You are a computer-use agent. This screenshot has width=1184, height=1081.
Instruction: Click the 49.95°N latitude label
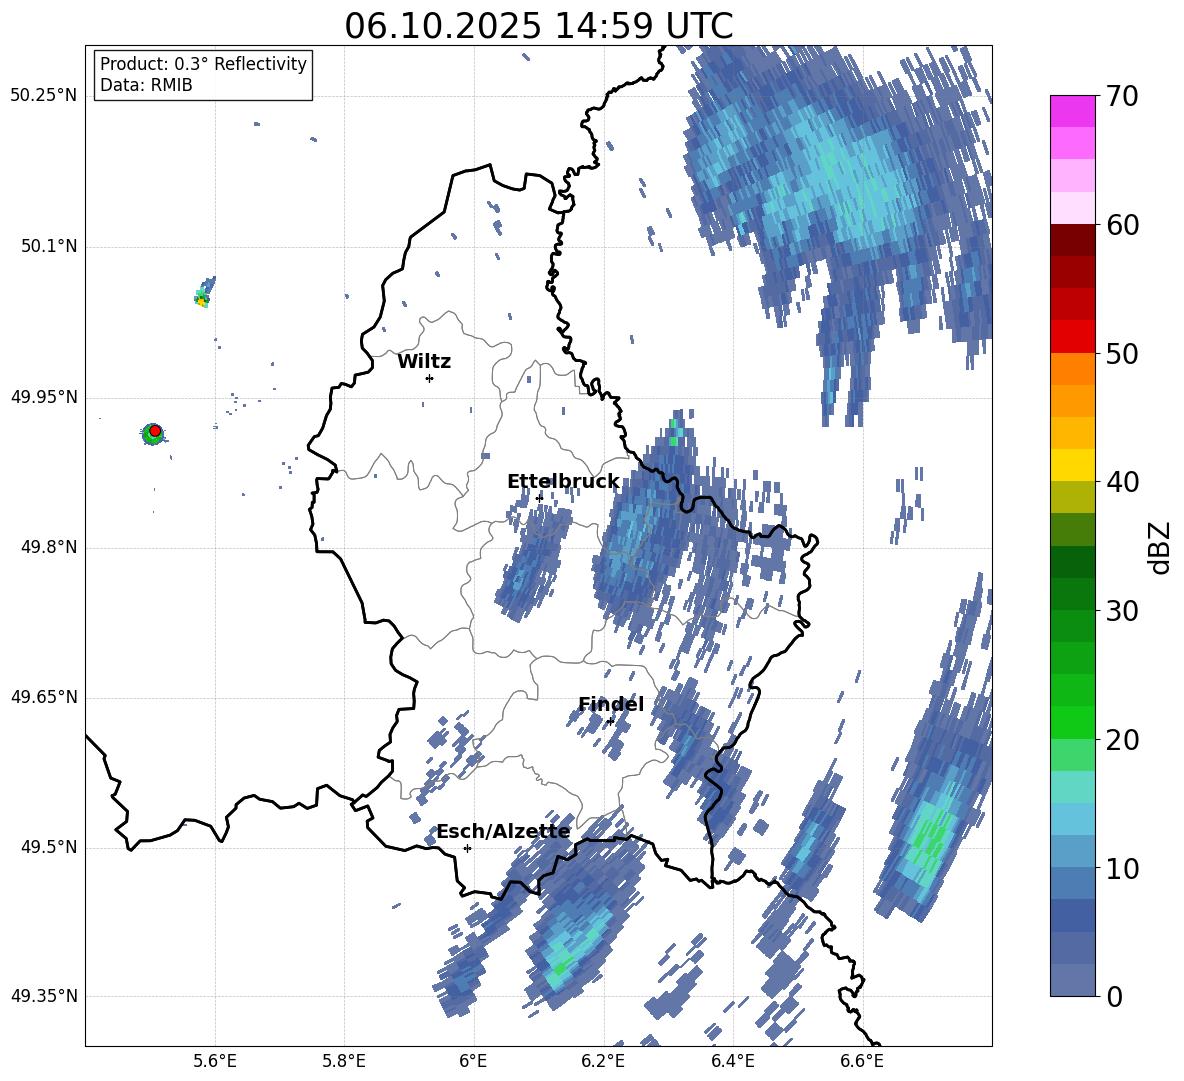(x=44, y=397)
